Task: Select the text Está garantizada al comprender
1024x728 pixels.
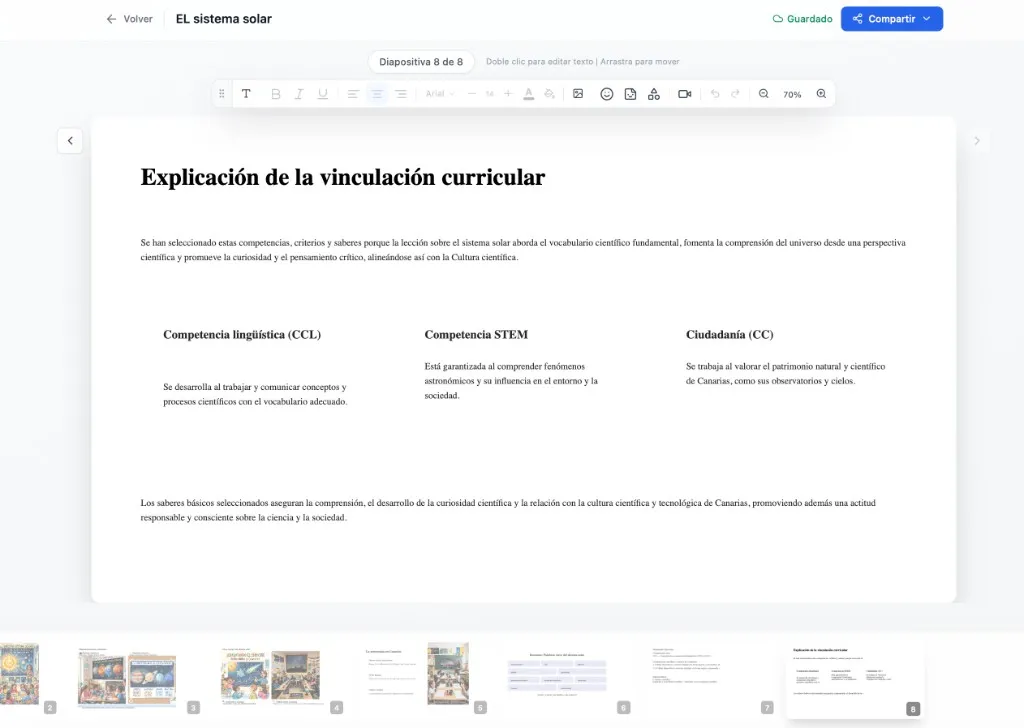Action: 511,381
